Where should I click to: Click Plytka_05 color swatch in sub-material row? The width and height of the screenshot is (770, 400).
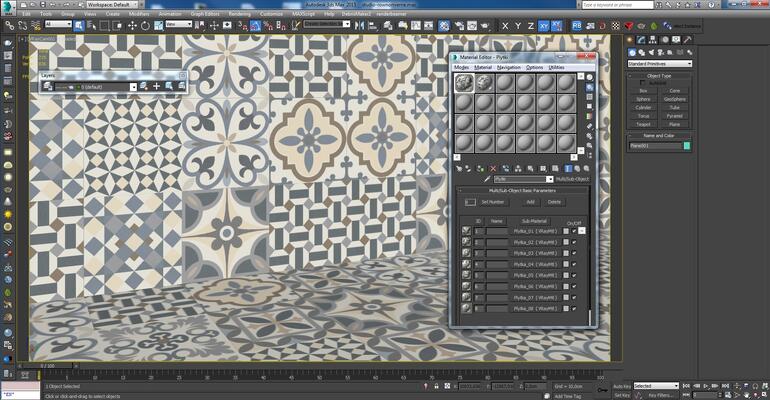pos(566,275)
